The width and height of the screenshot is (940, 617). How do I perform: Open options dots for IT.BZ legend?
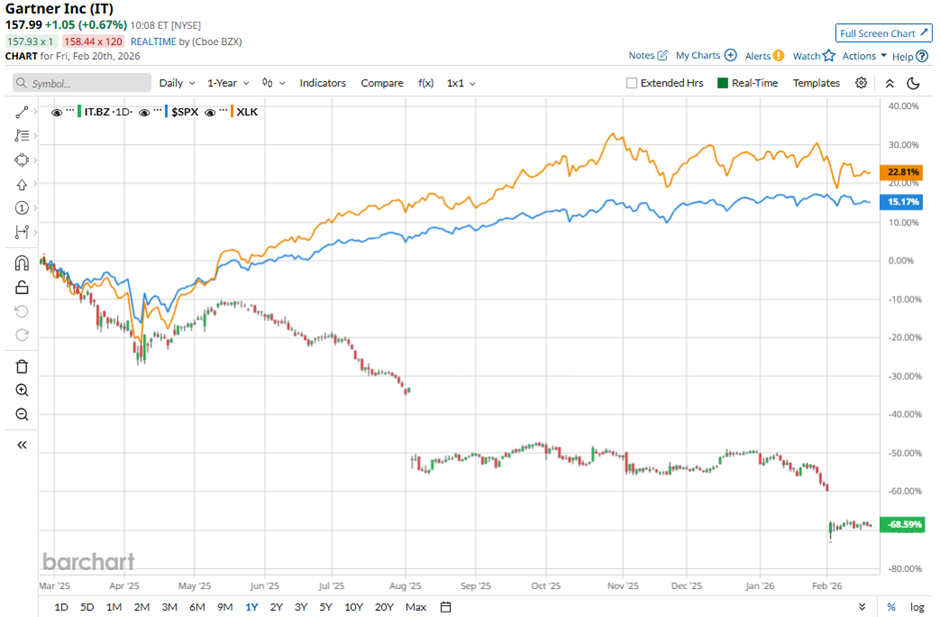[x=70, y=110]
